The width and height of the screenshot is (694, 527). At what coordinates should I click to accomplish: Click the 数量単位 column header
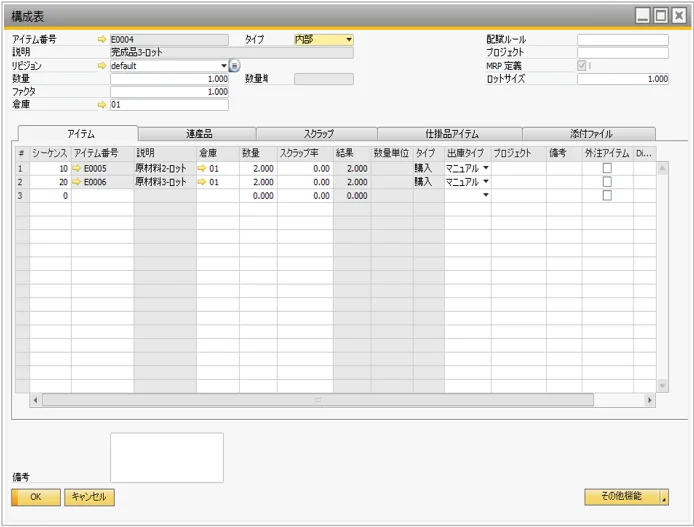392,153
